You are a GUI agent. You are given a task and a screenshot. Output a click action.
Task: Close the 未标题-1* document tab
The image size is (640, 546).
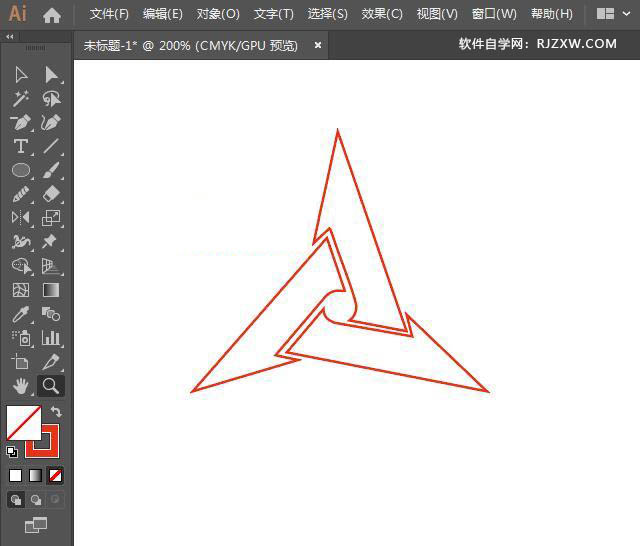[318, 45]
